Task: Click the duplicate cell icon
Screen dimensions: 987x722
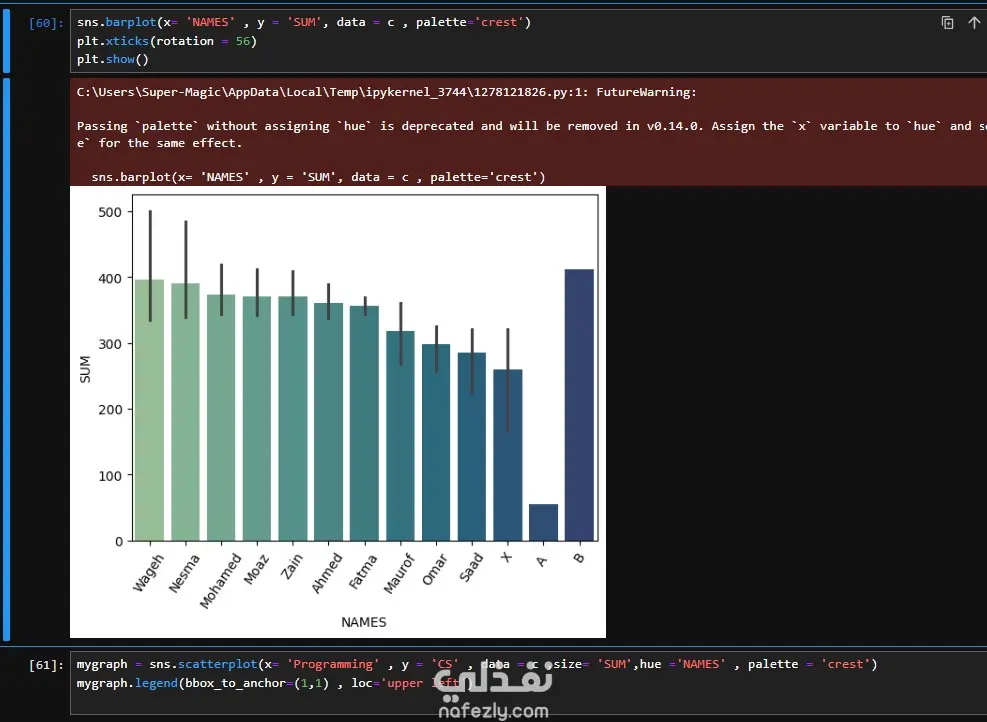Action: [x=947, y=23]
